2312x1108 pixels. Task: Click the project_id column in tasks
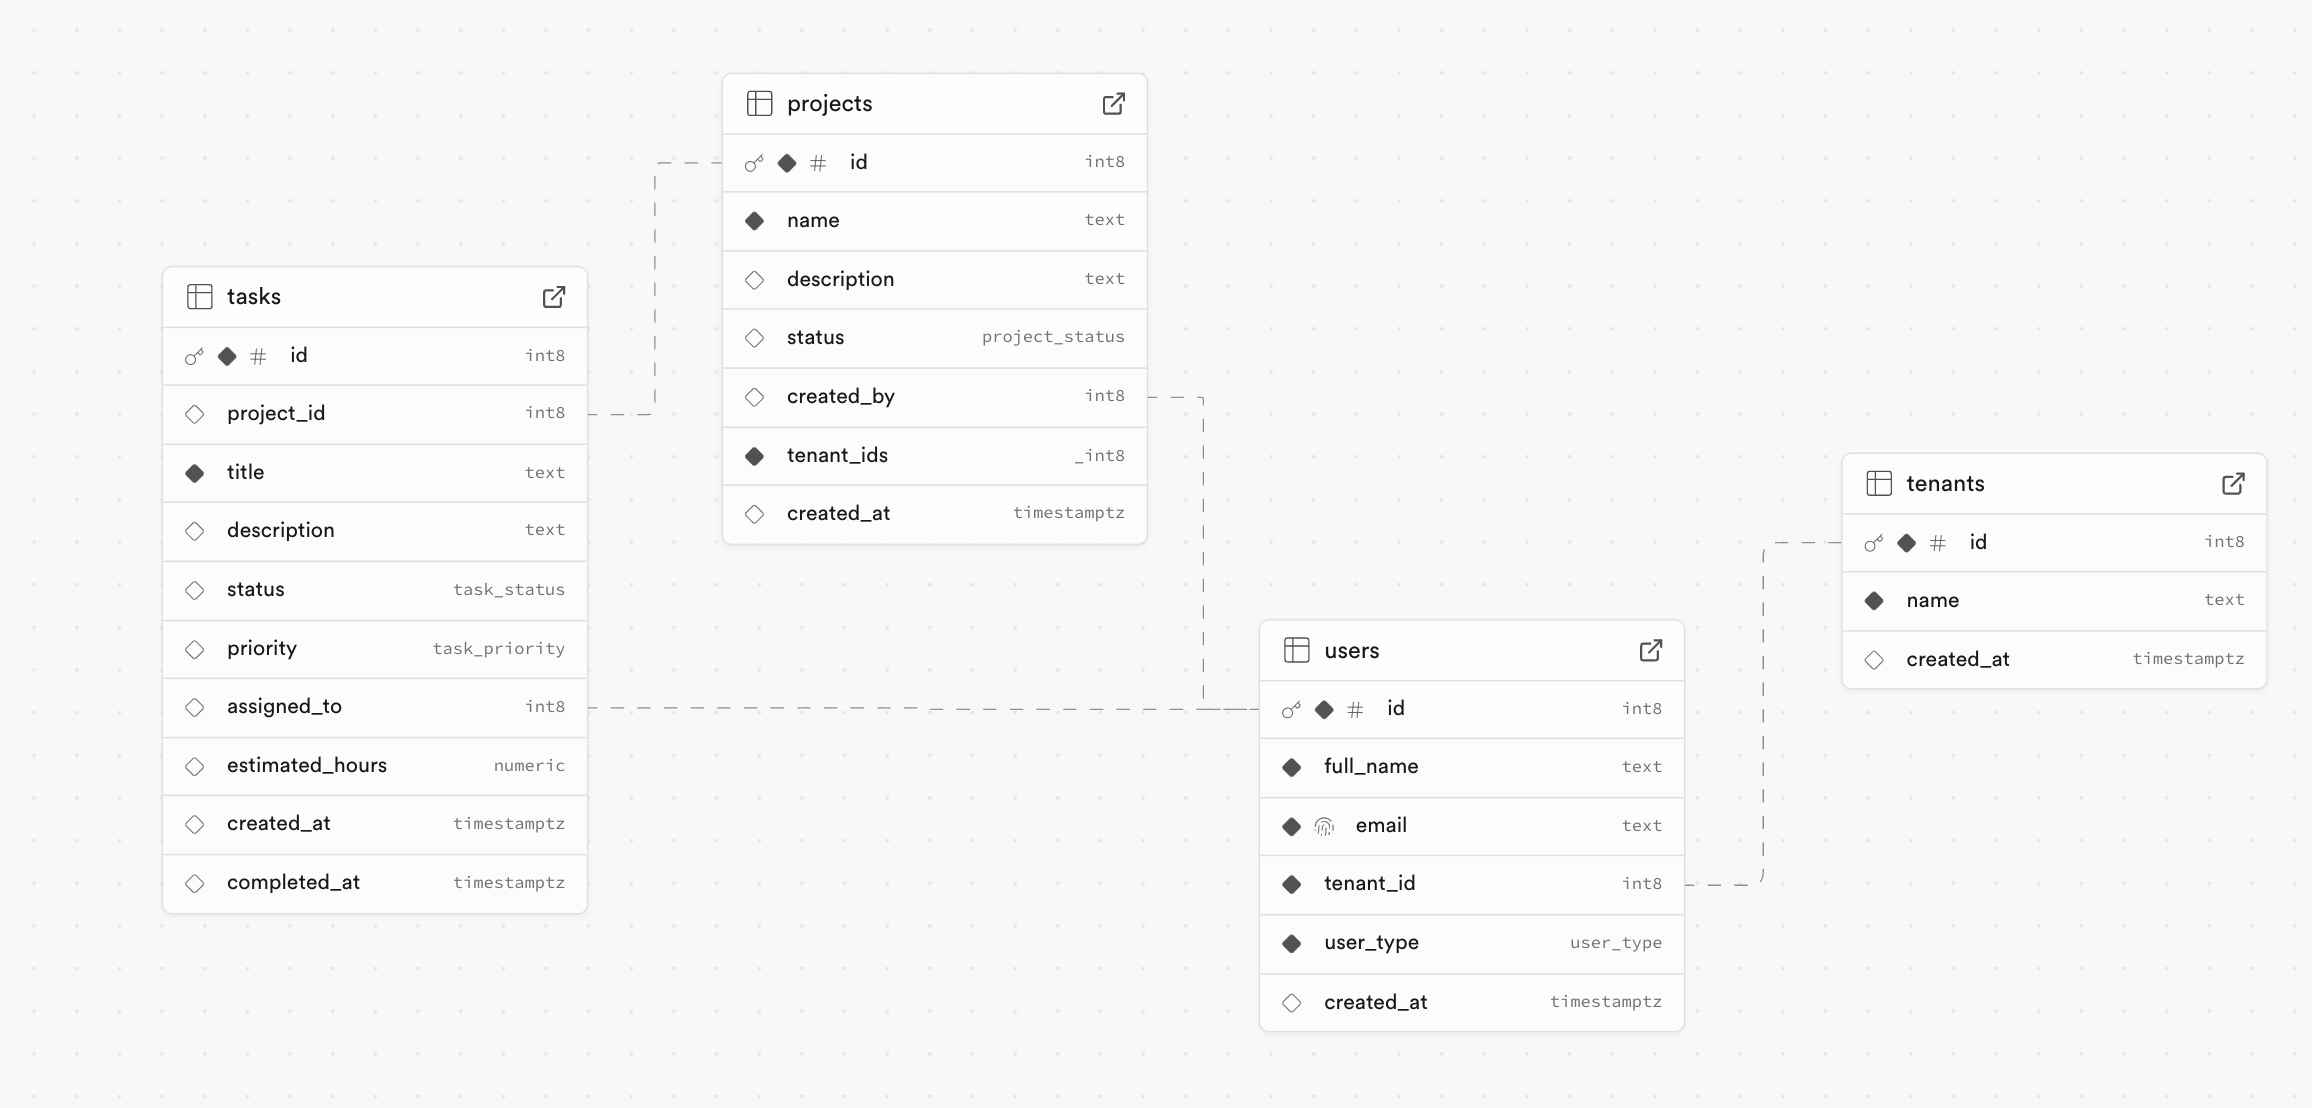(x=276, y=414)
